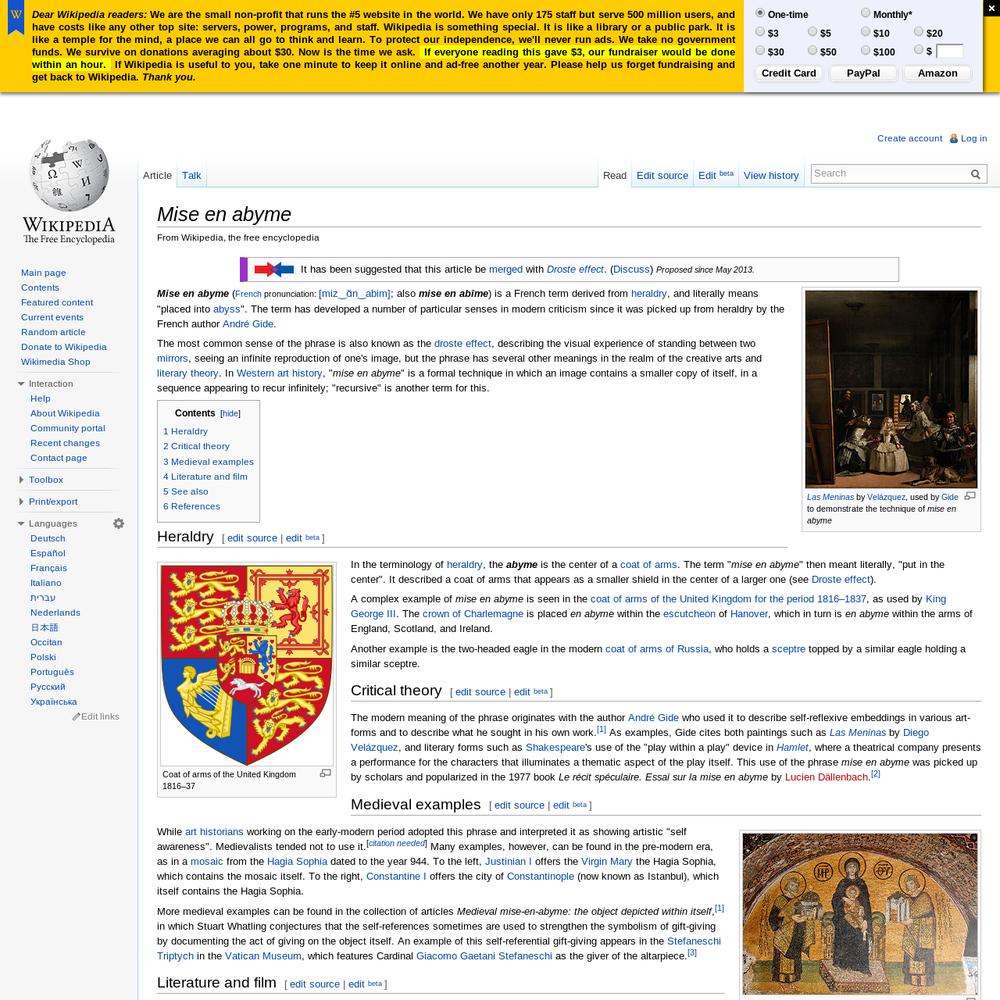Click the Log in user icon
Viewport: 1000px width, 1000px height.
pyautogui.click(x=954, y=138)
